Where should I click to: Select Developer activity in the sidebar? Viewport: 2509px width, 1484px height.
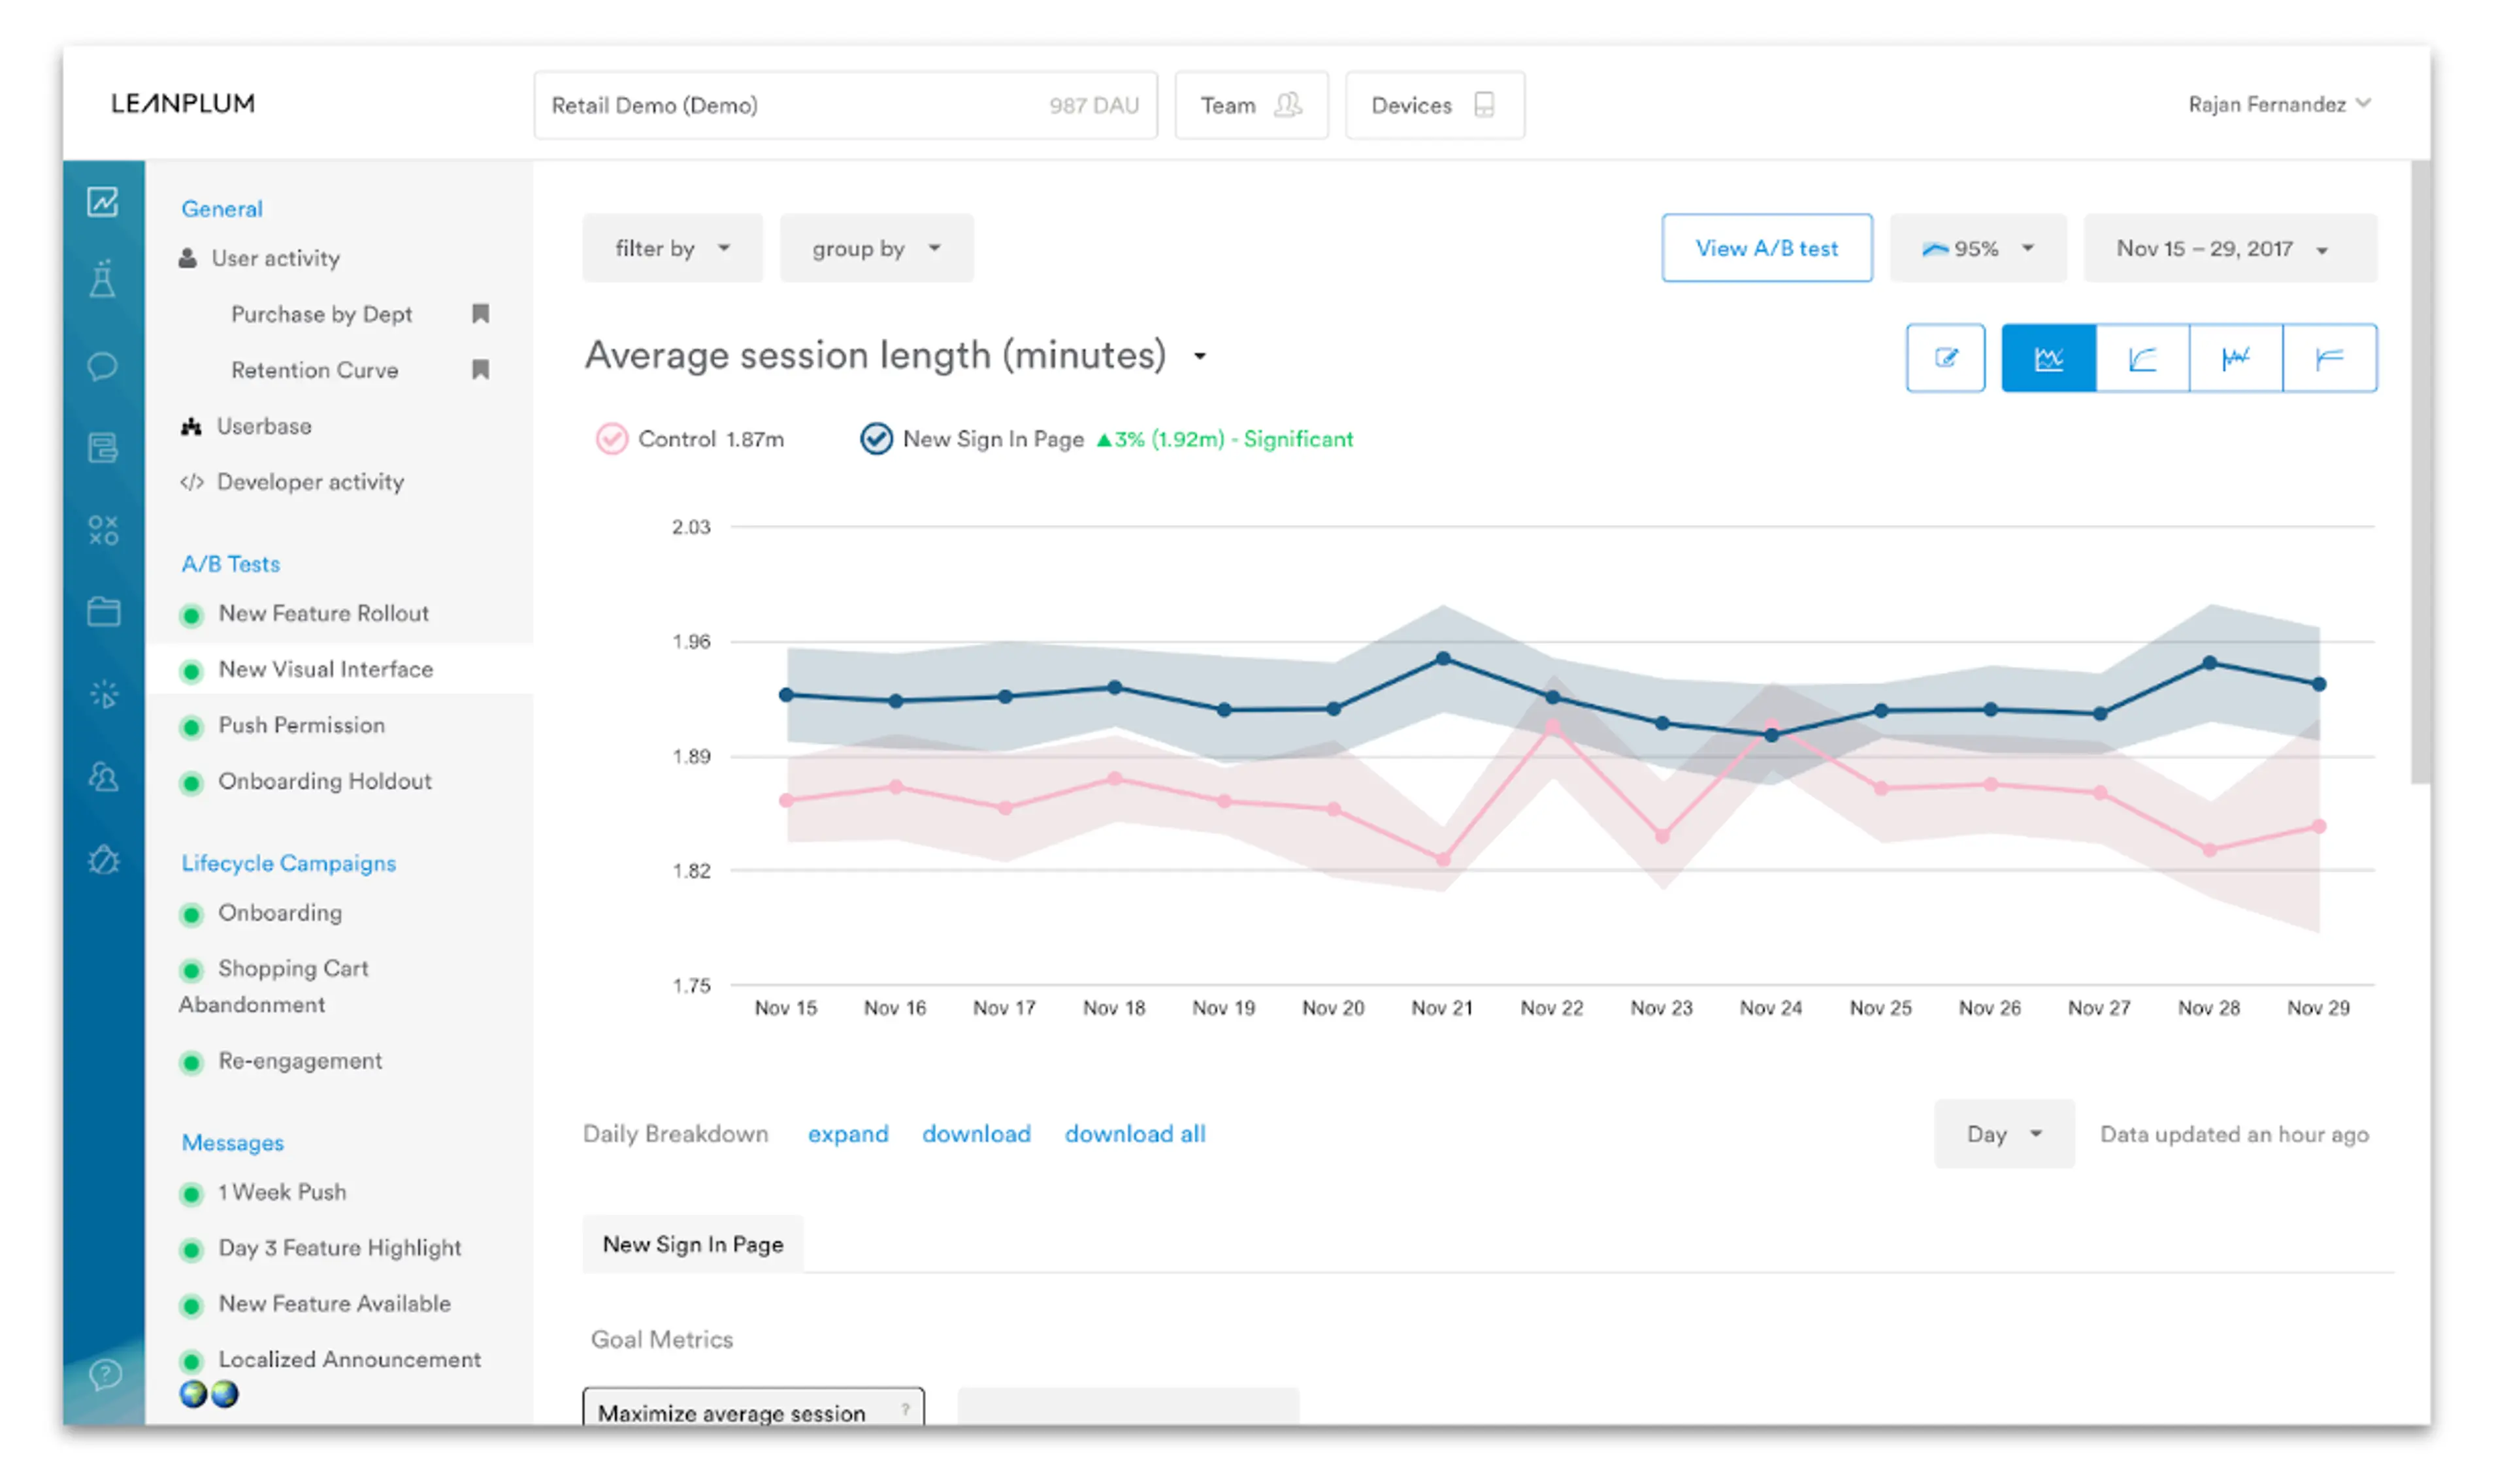point(310,482)
